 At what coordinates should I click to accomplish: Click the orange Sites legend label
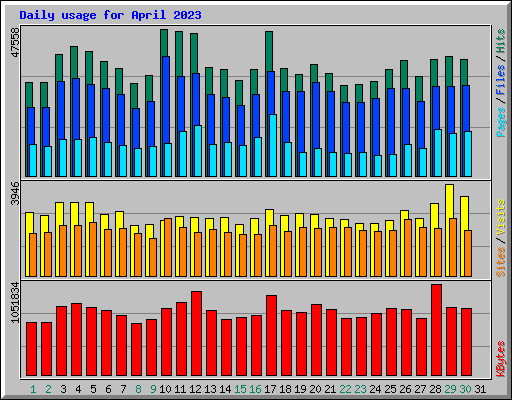pos(501,262)
